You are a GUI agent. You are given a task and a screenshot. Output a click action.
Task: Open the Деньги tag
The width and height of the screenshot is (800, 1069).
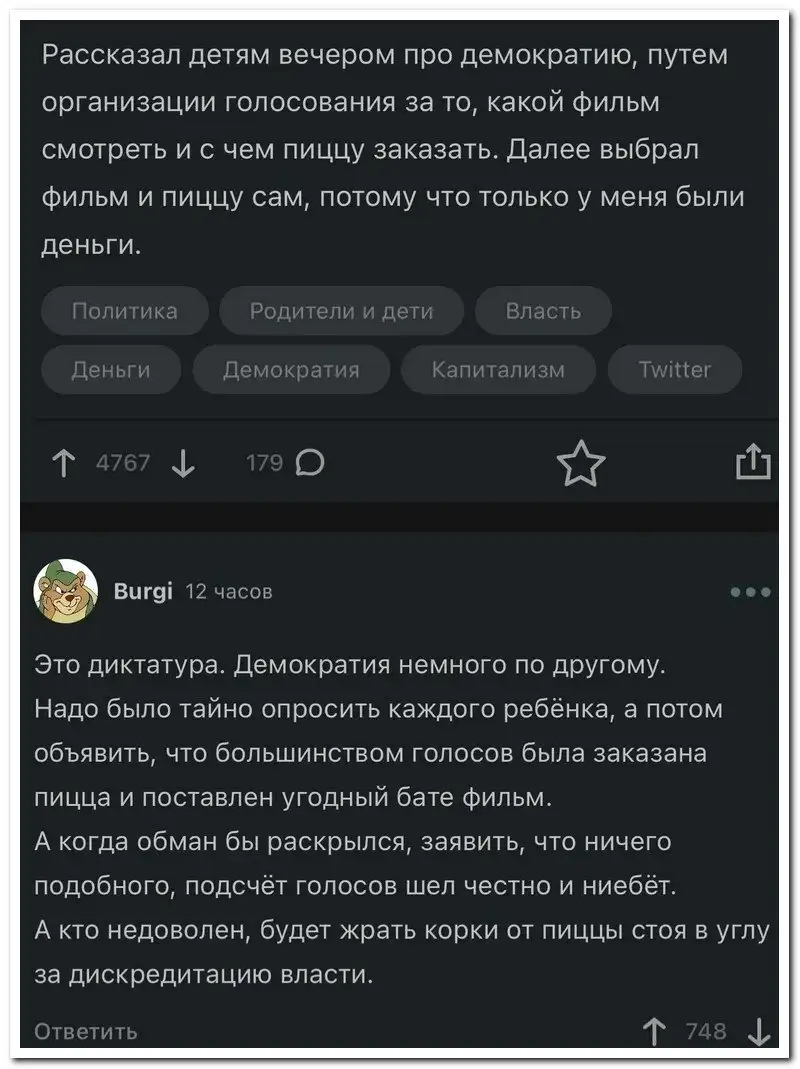(x=111, y=370)
